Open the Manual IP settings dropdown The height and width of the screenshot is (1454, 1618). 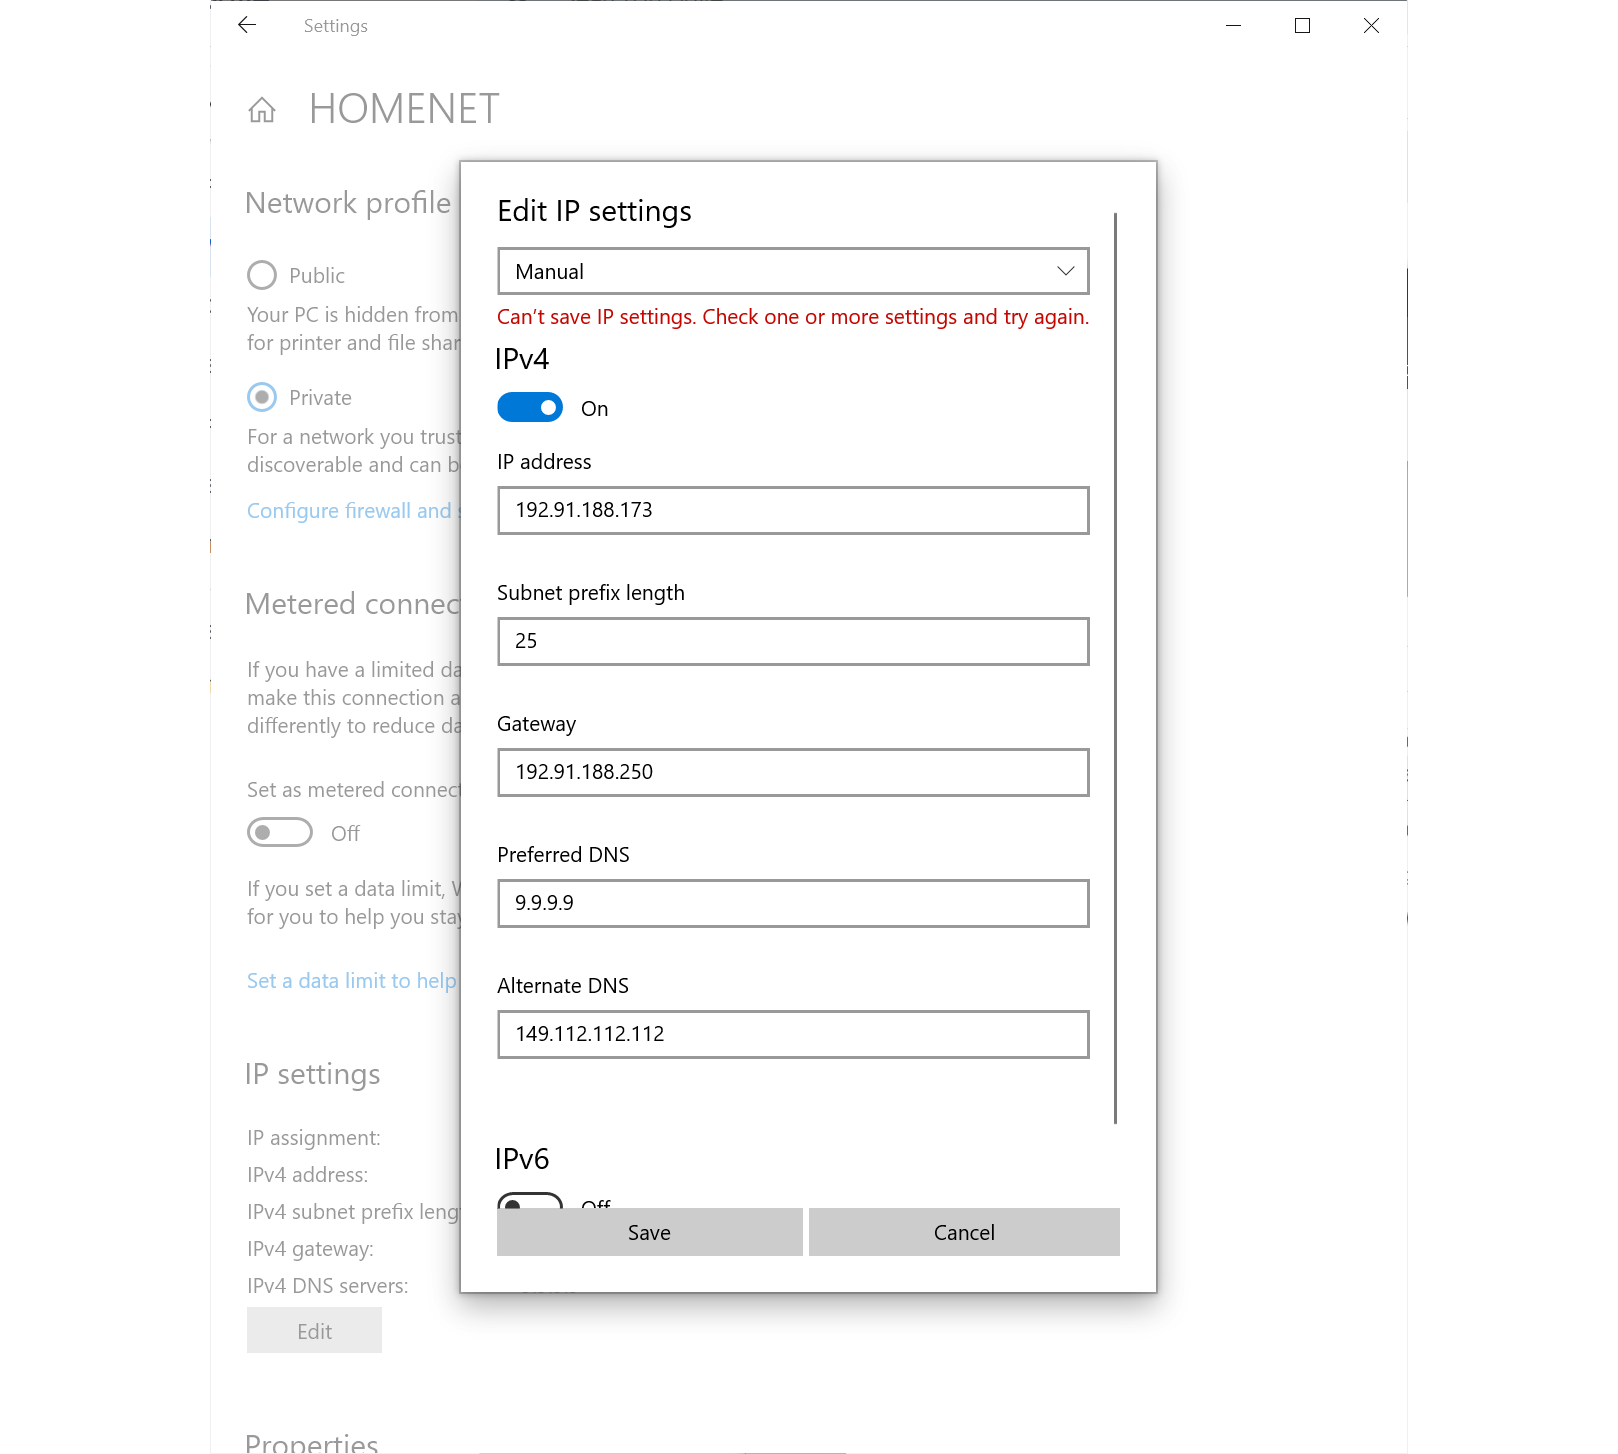(792, 271)
